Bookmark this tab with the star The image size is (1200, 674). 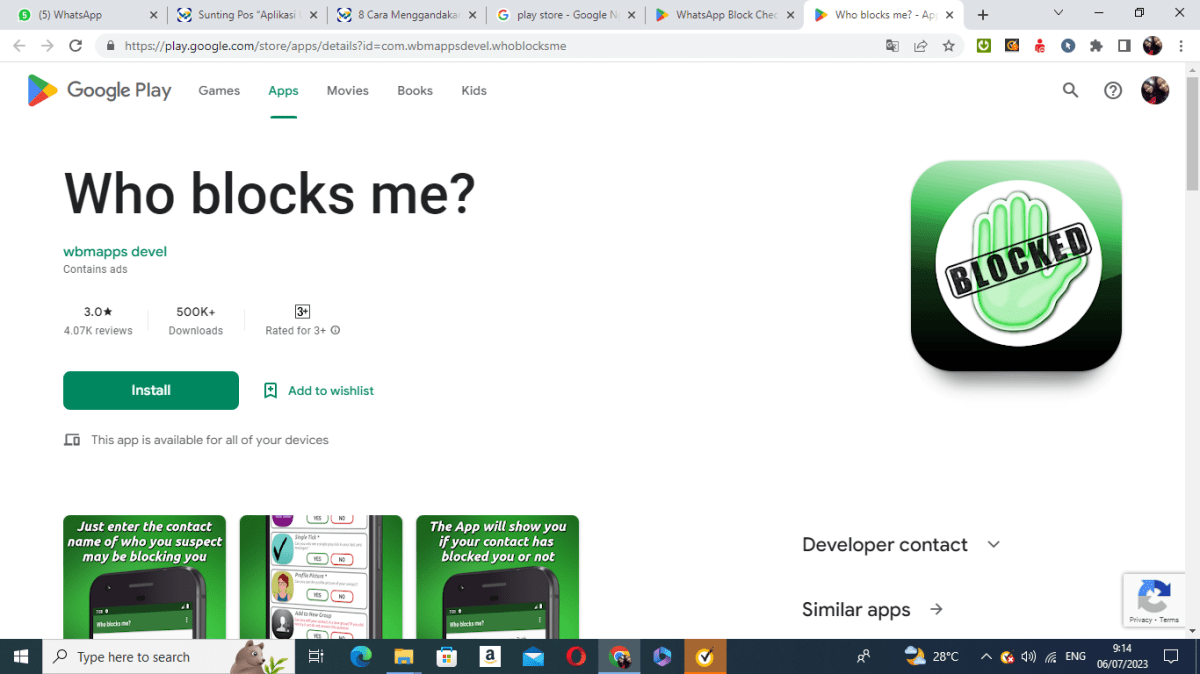948,45
